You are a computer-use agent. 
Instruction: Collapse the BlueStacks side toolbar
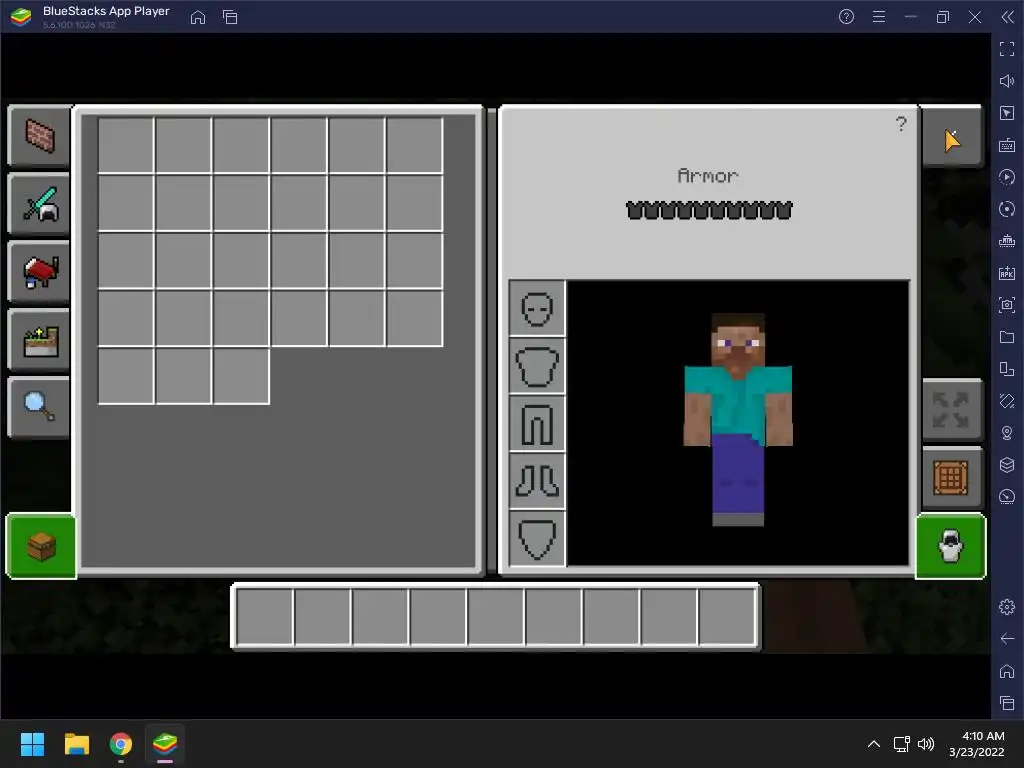click(1008, 17)
